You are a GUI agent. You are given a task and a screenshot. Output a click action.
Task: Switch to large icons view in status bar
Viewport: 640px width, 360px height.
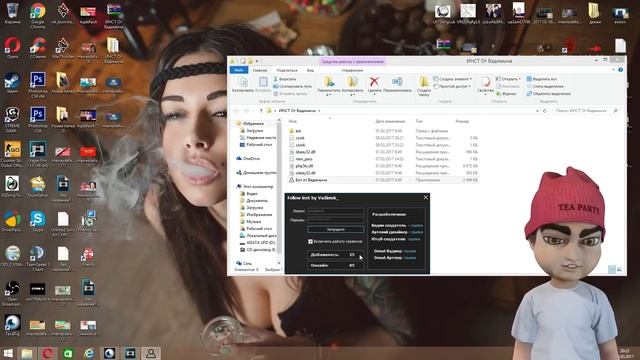click(x=619, y=269)
